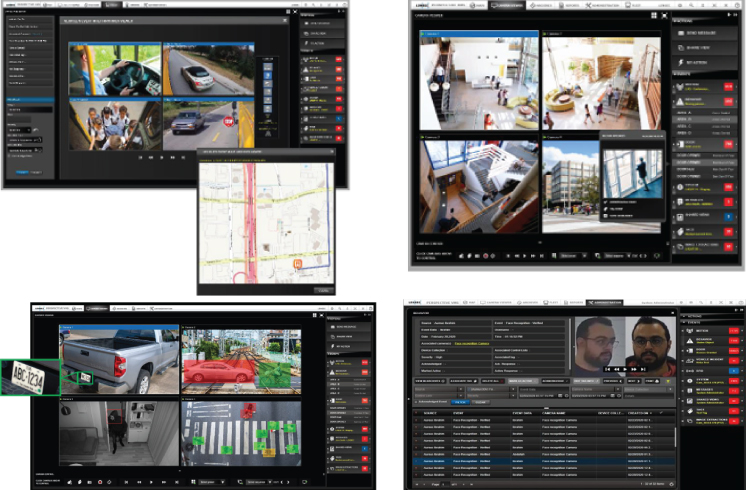Click Close button on the map popup
Screen dimensions: 746x490
323,288
